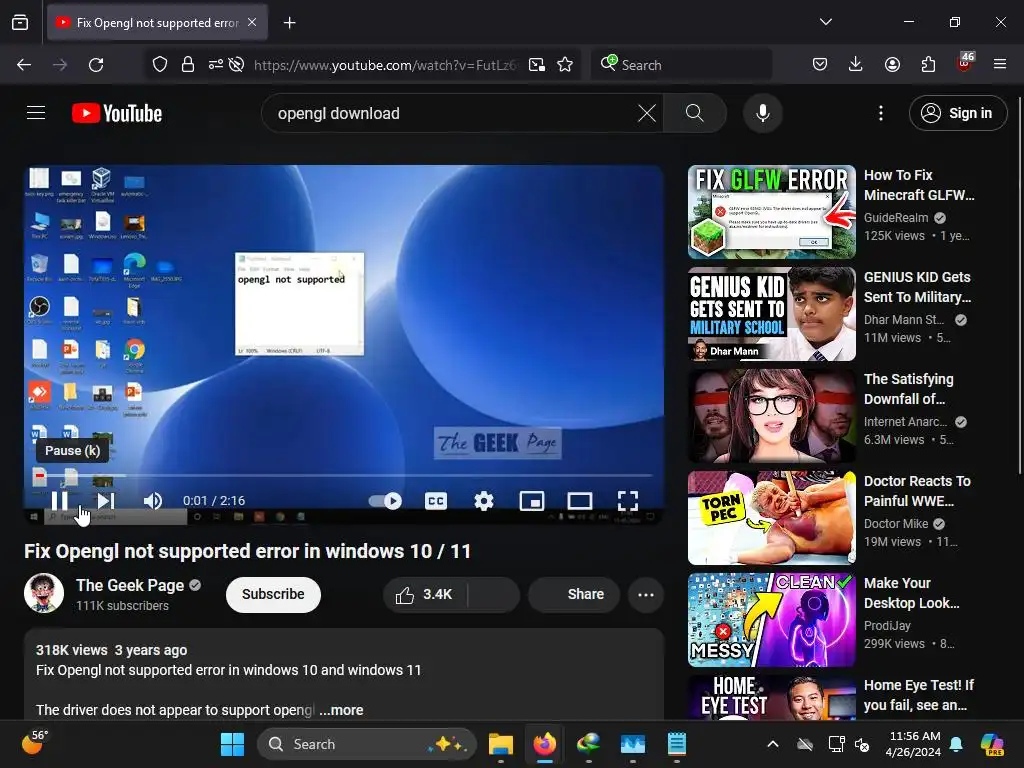This screenshot has height=768, width=1024.
Task: Enable miniplayer mode
Action: tap(532, 501)
